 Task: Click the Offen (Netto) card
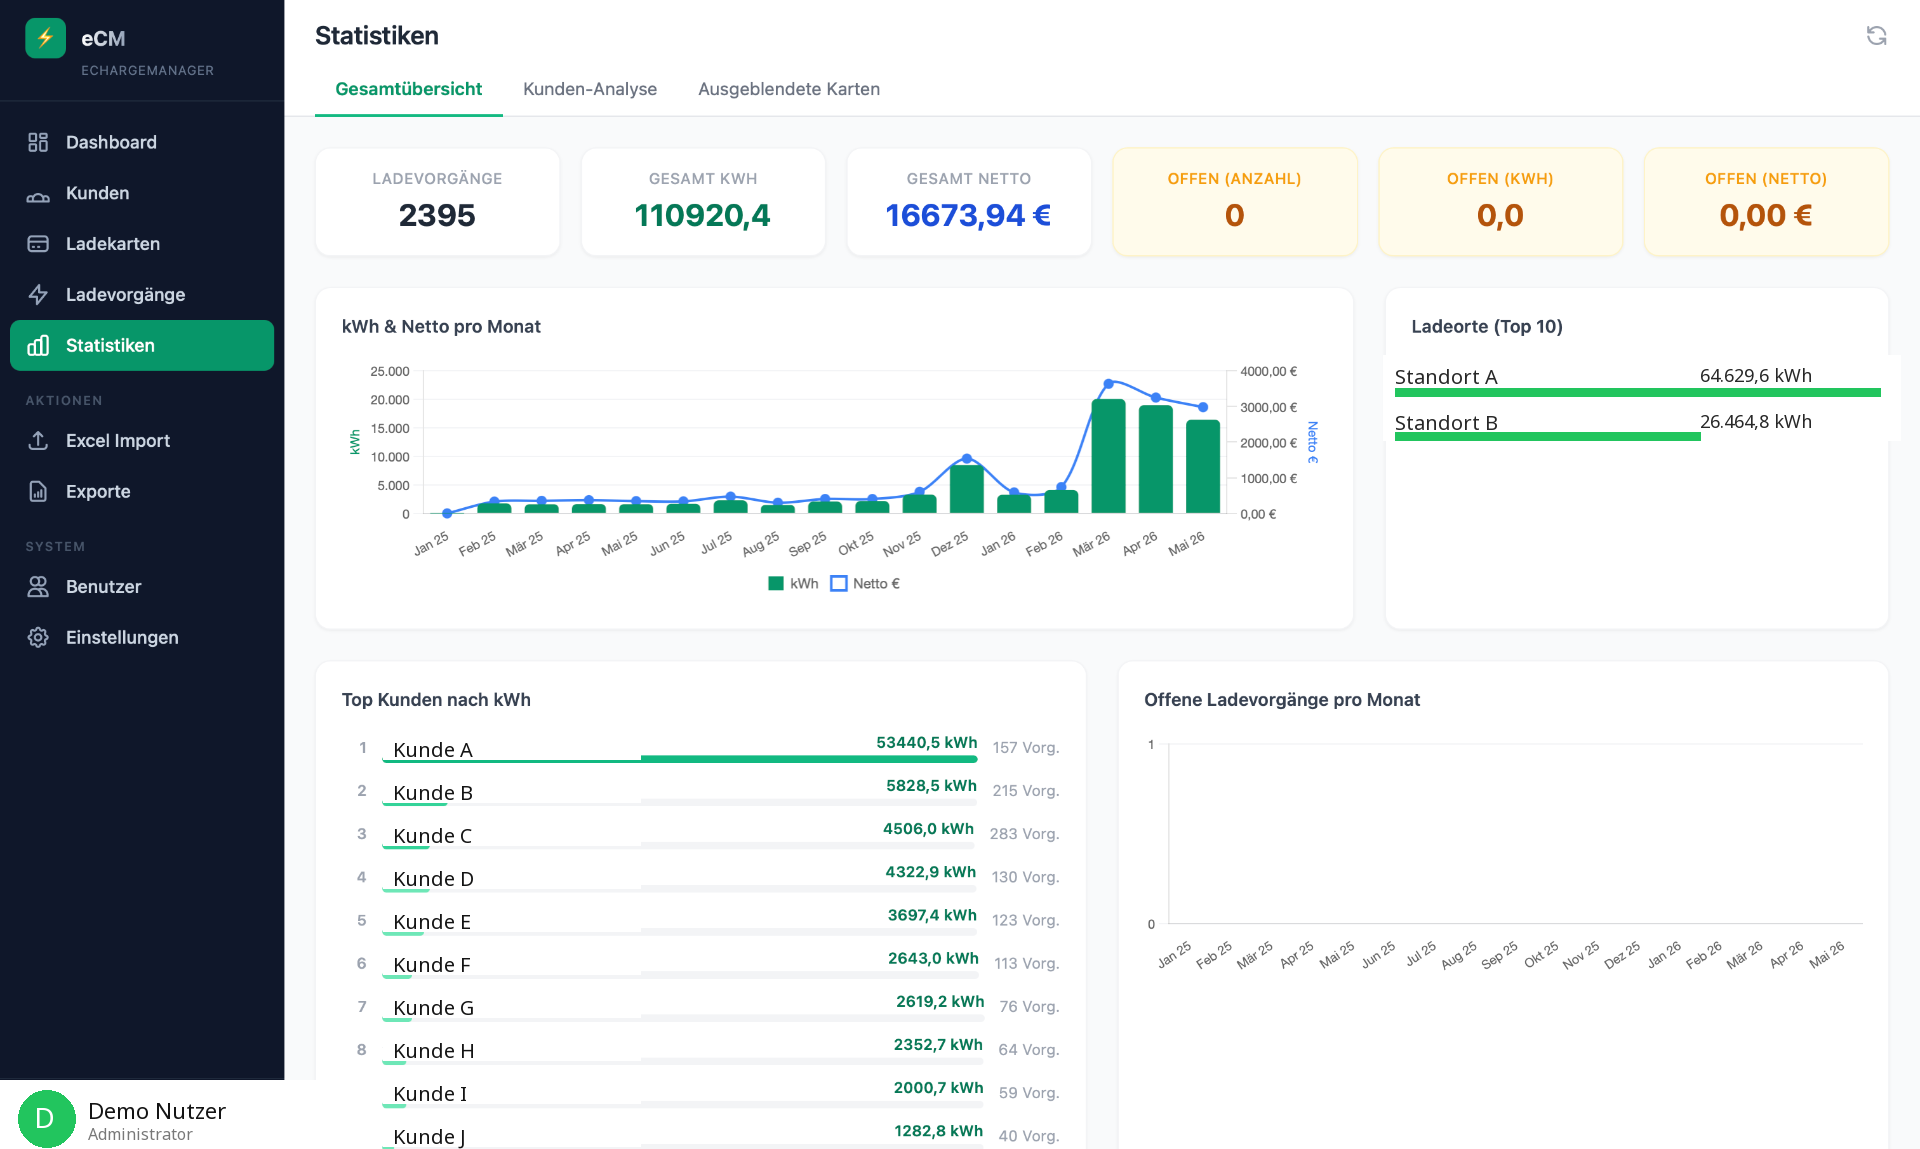1766,202
